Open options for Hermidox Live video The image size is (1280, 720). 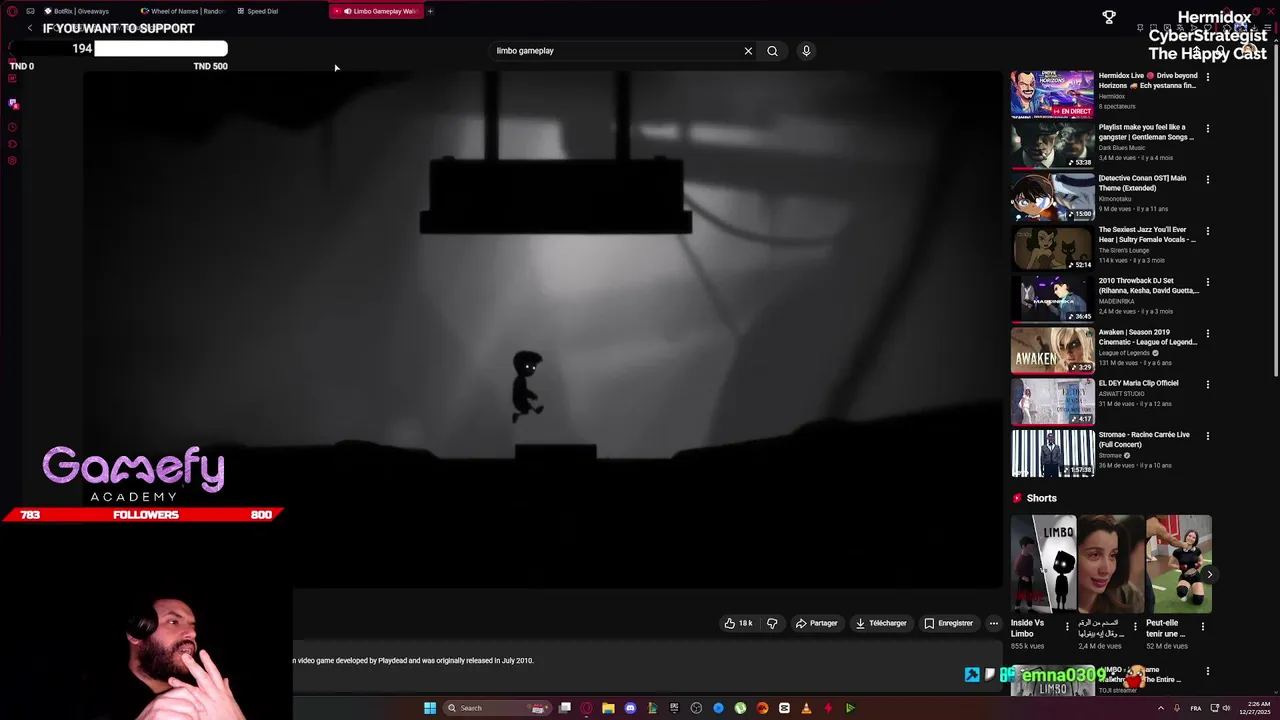coord(1207,77)
